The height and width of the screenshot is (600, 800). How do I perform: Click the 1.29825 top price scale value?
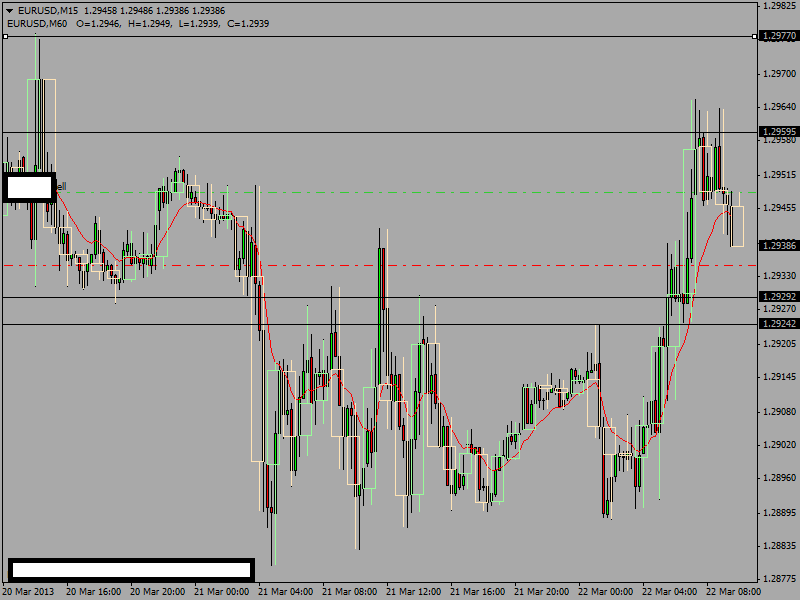click(x=779, y=6)
